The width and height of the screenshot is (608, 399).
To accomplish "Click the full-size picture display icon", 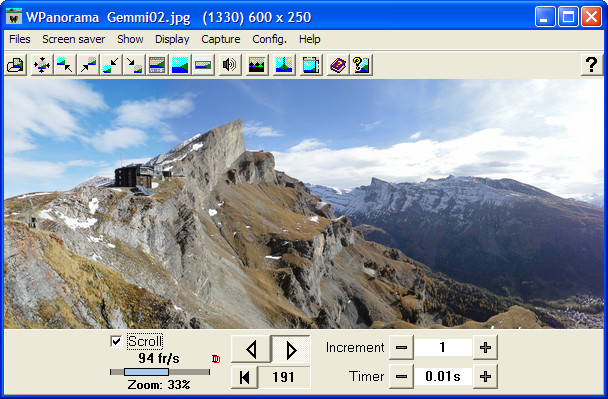I will tap(180, 64).
